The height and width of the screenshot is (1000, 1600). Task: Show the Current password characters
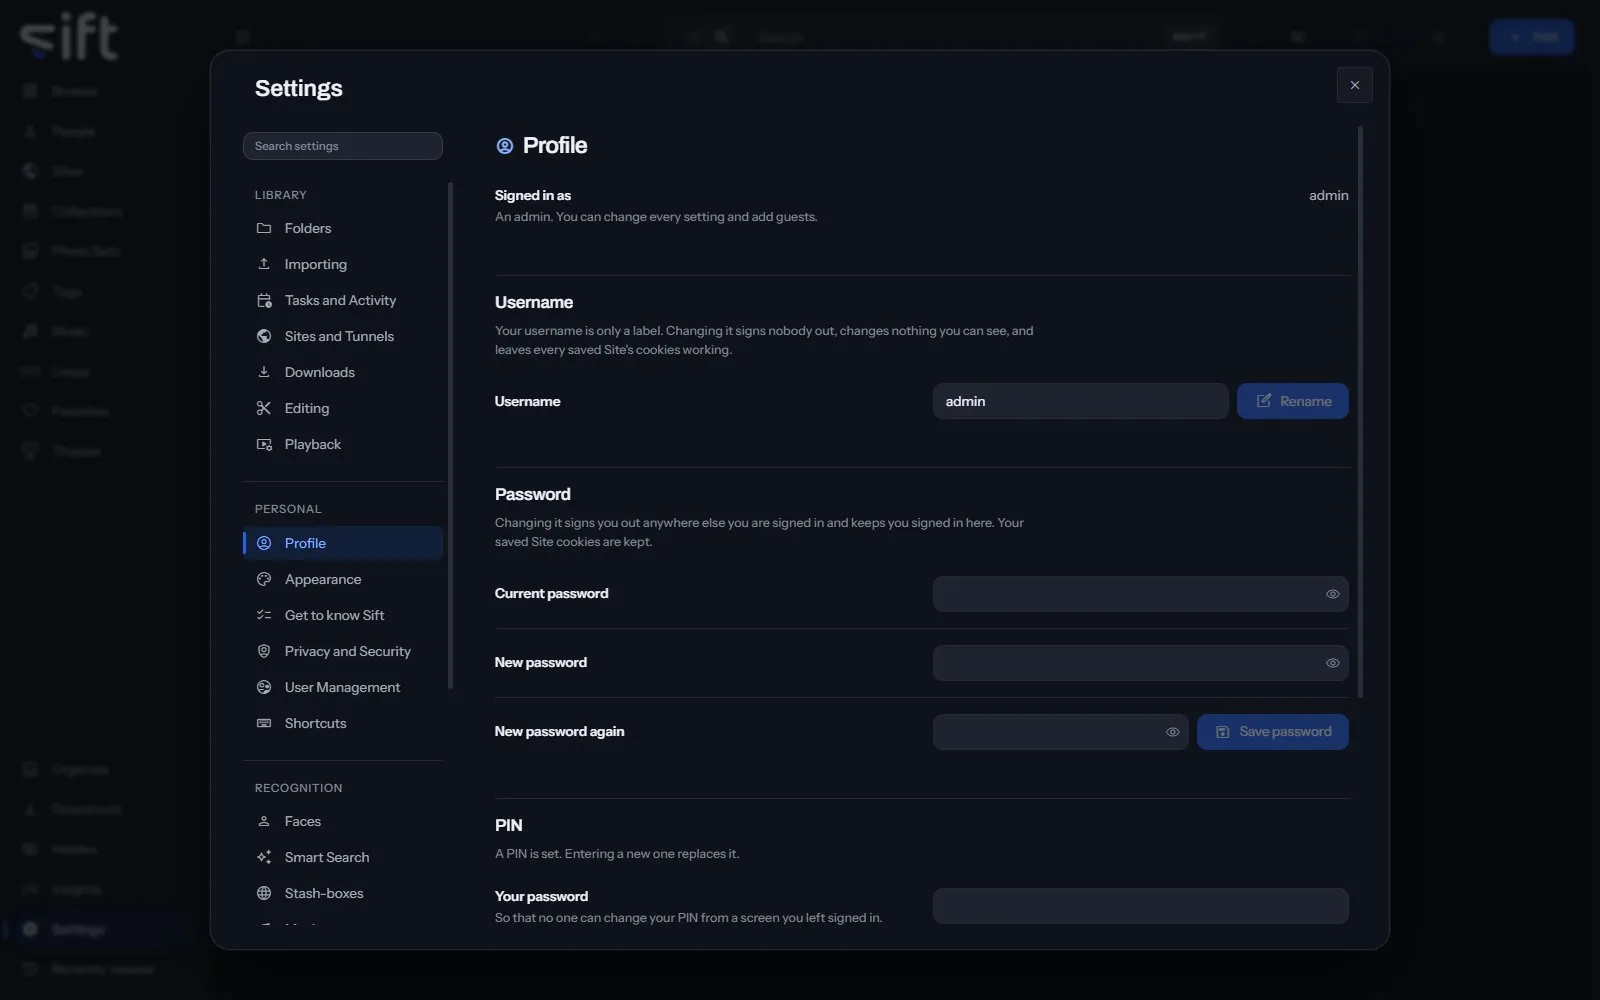click(x=1332, y=594)
